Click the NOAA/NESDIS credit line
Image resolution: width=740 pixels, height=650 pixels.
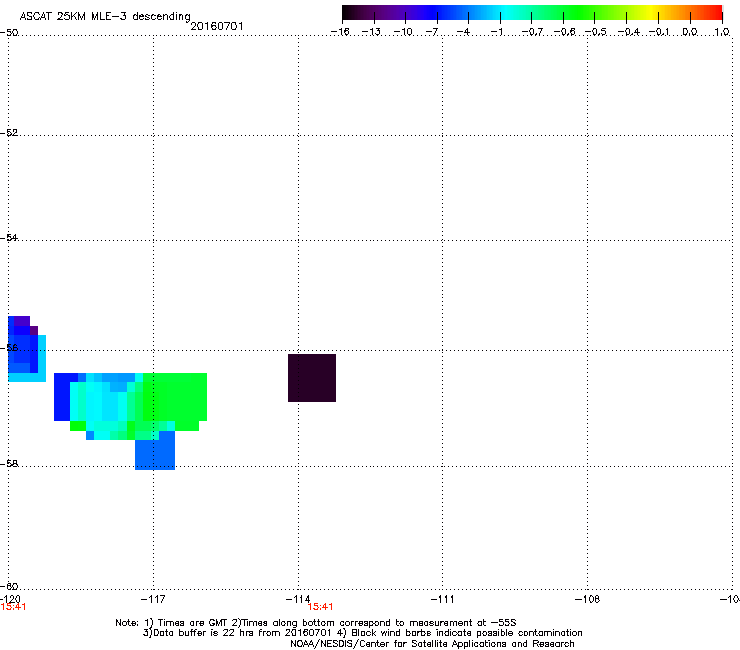pyautogui.click(x=432, y=643)
